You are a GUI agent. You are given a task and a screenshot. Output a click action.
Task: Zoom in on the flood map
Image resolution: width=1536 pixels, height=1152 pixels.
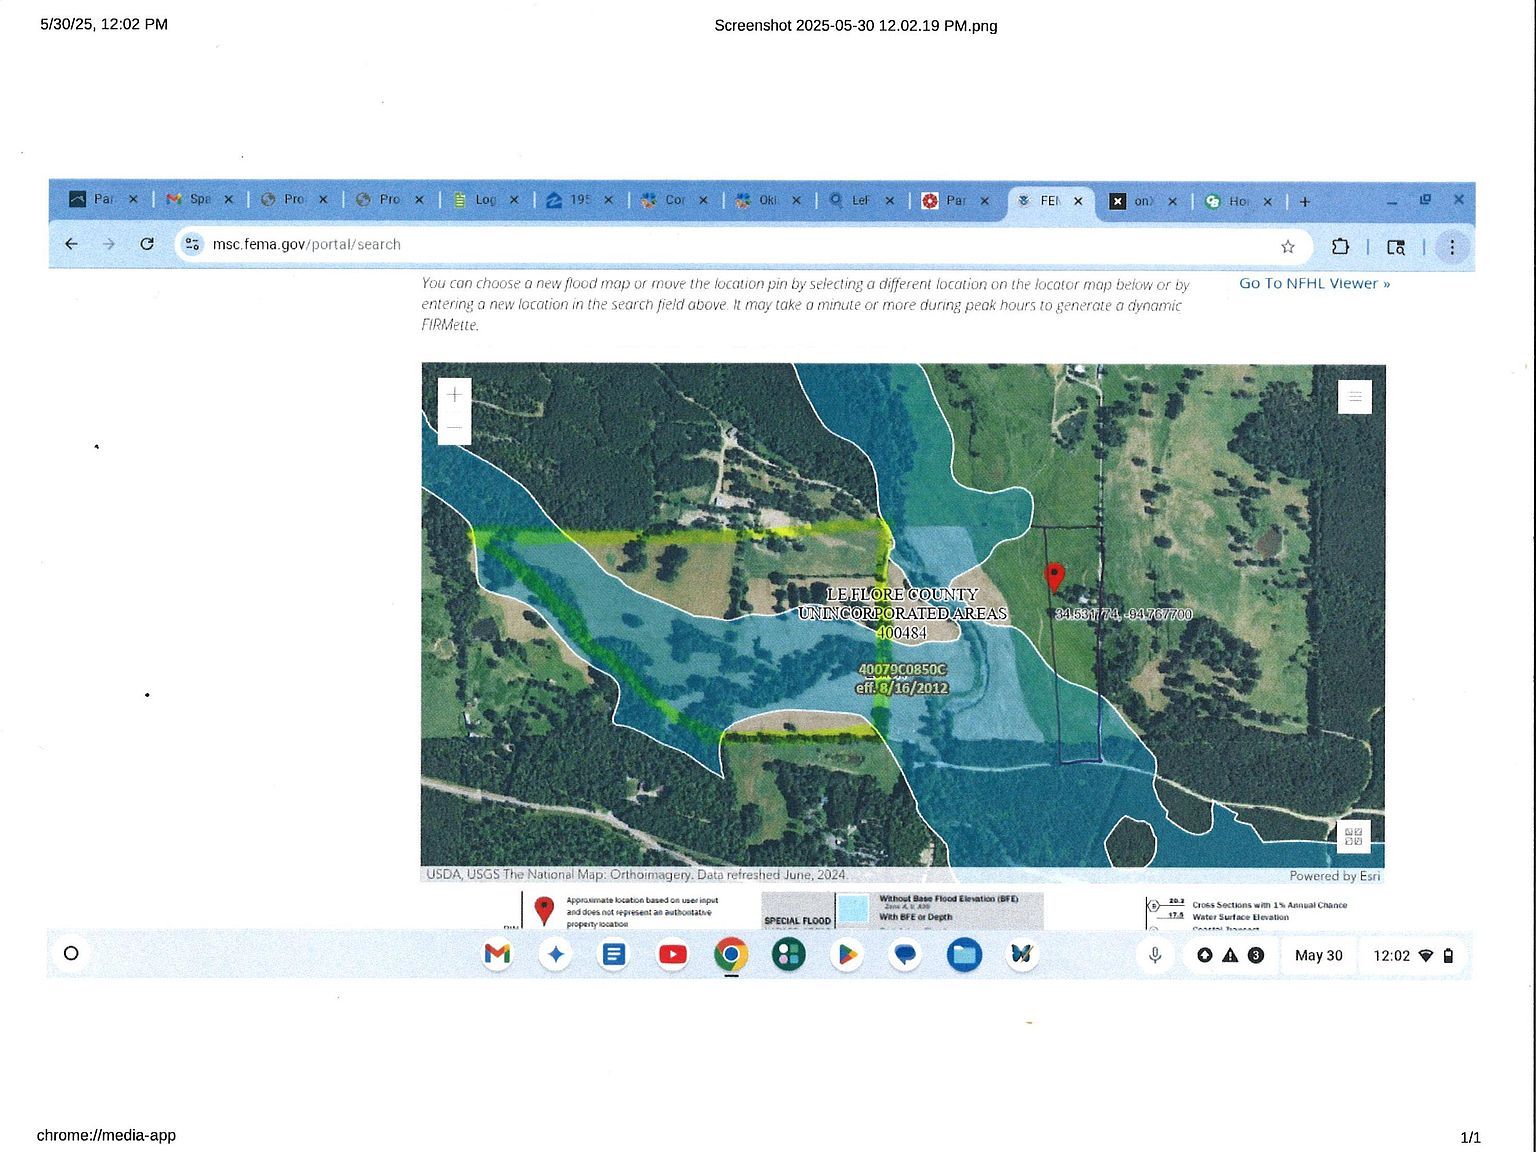tap(454, 395)
